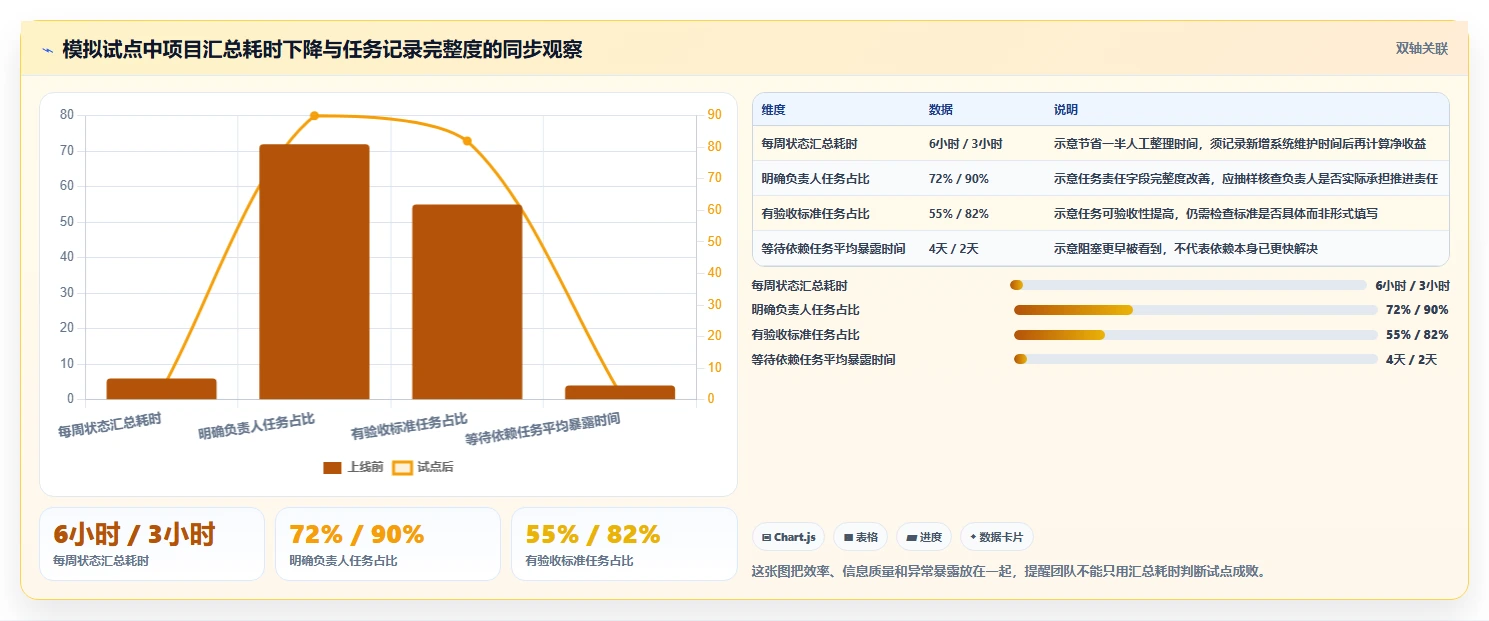
Task: Click the x-axis label 明确负责人任务占比
Action: point(257,427)
